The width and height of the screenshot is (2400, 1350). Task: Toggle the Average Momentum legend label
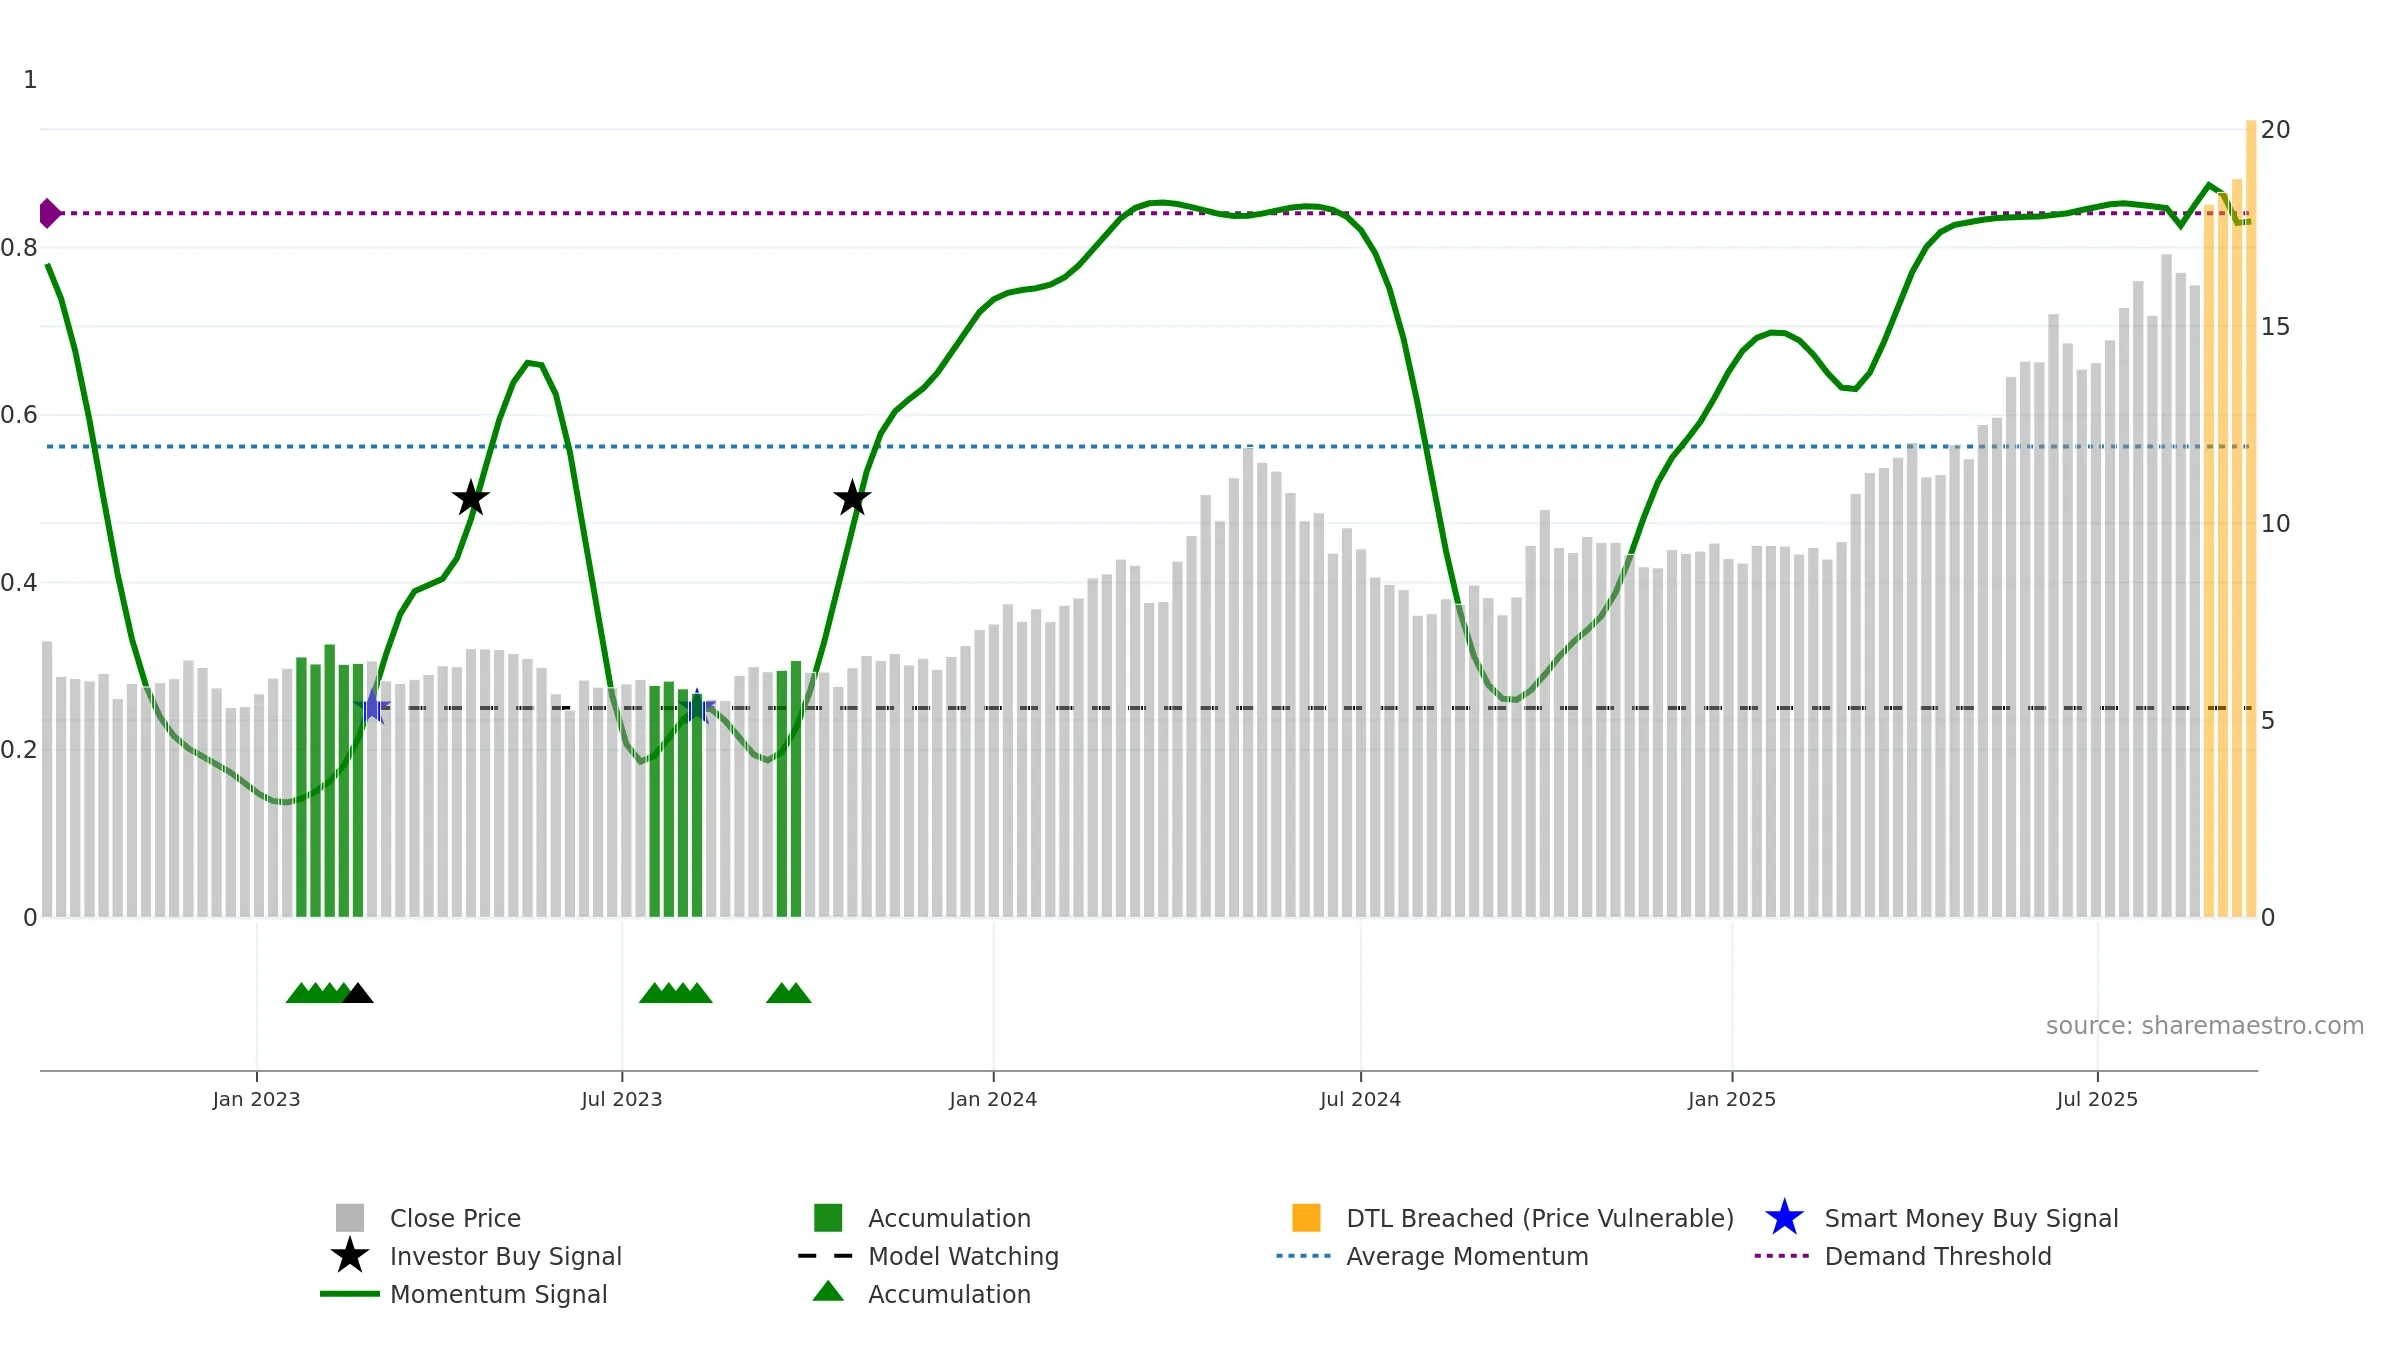point(1467,1256)
